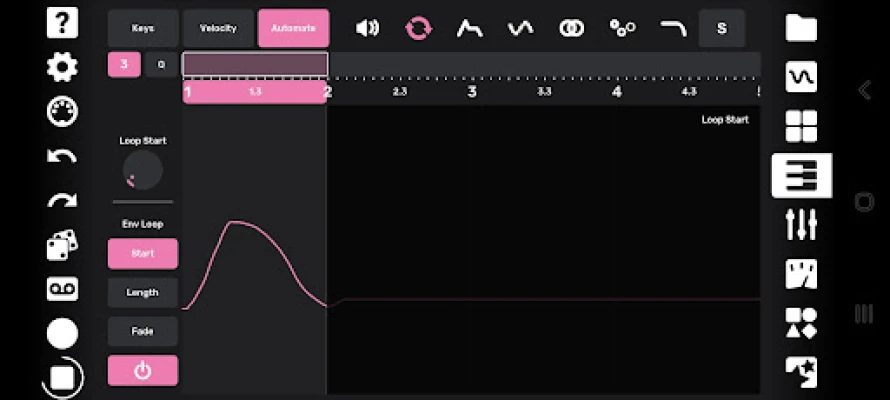Tap the dice randomize icon

(x=62, y=245)
